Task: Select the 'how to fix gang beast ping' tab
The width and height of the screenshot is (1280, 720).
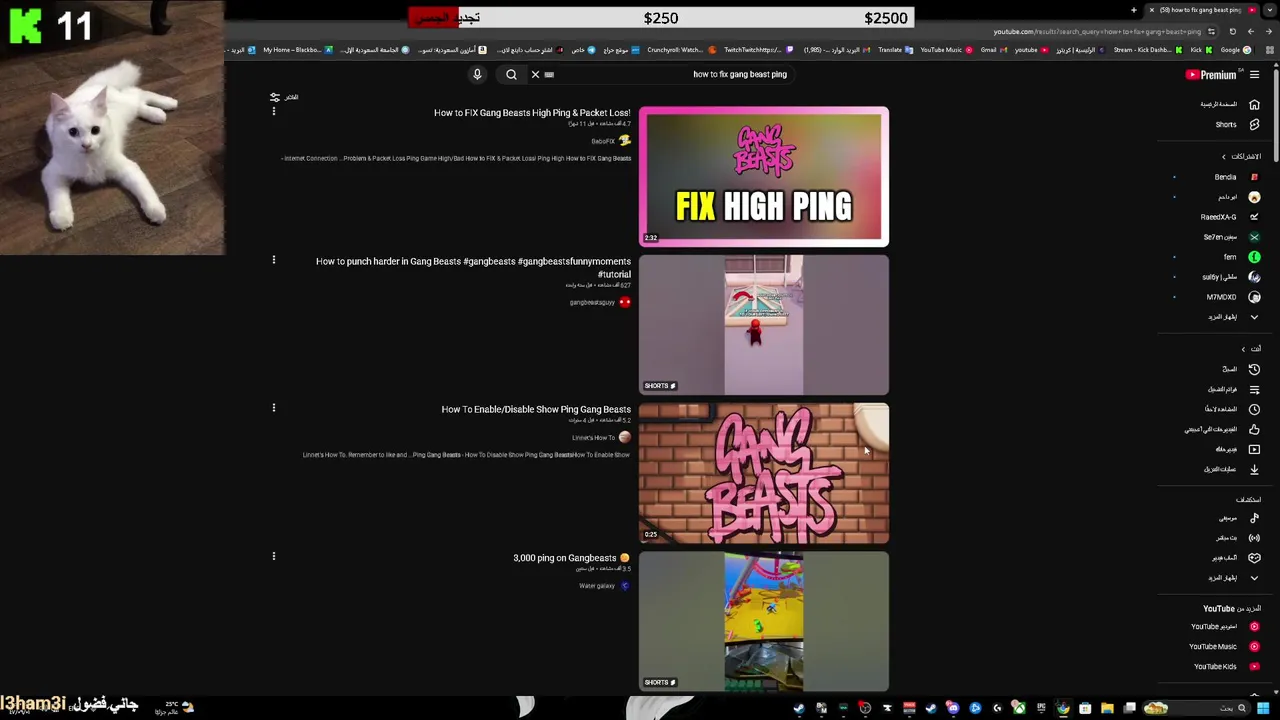Action: click(x=1200, y=10)
